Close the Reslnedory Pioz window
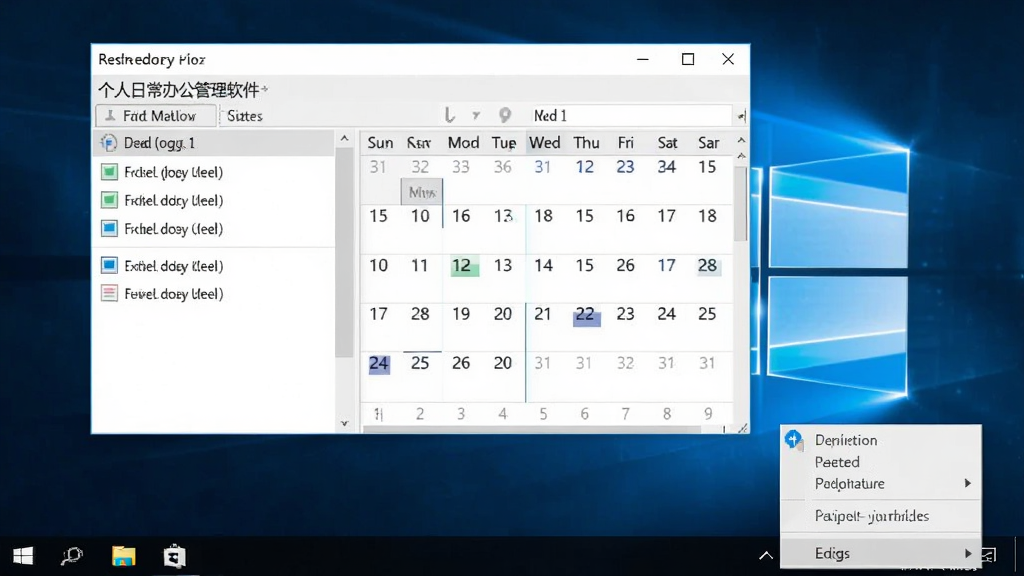 pos(728,59)
